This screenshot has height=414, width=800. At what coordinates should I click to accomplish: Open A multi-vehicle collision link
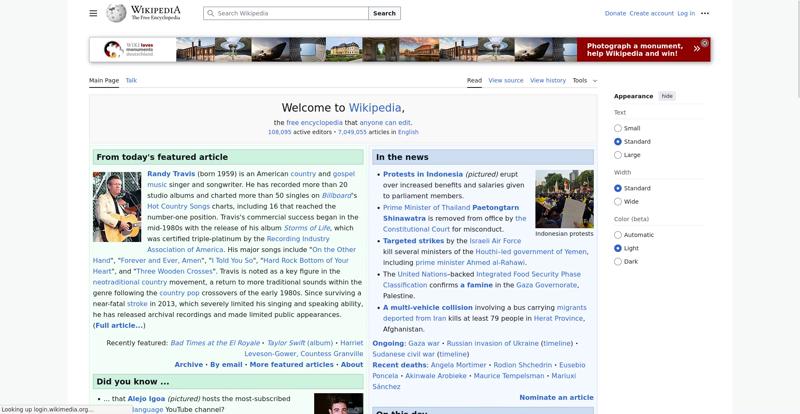428,308
